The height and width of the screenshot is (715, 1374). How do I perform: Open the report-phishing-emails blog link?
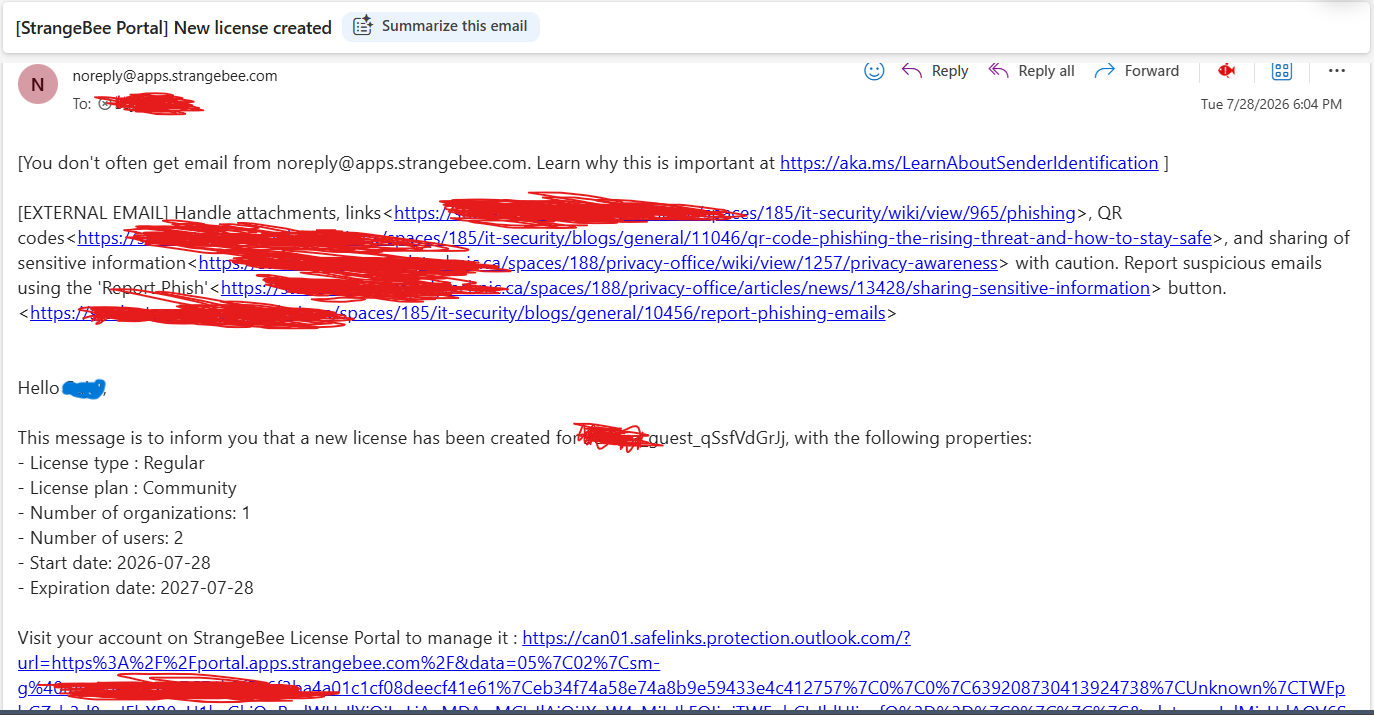click(x=458, y=313)
